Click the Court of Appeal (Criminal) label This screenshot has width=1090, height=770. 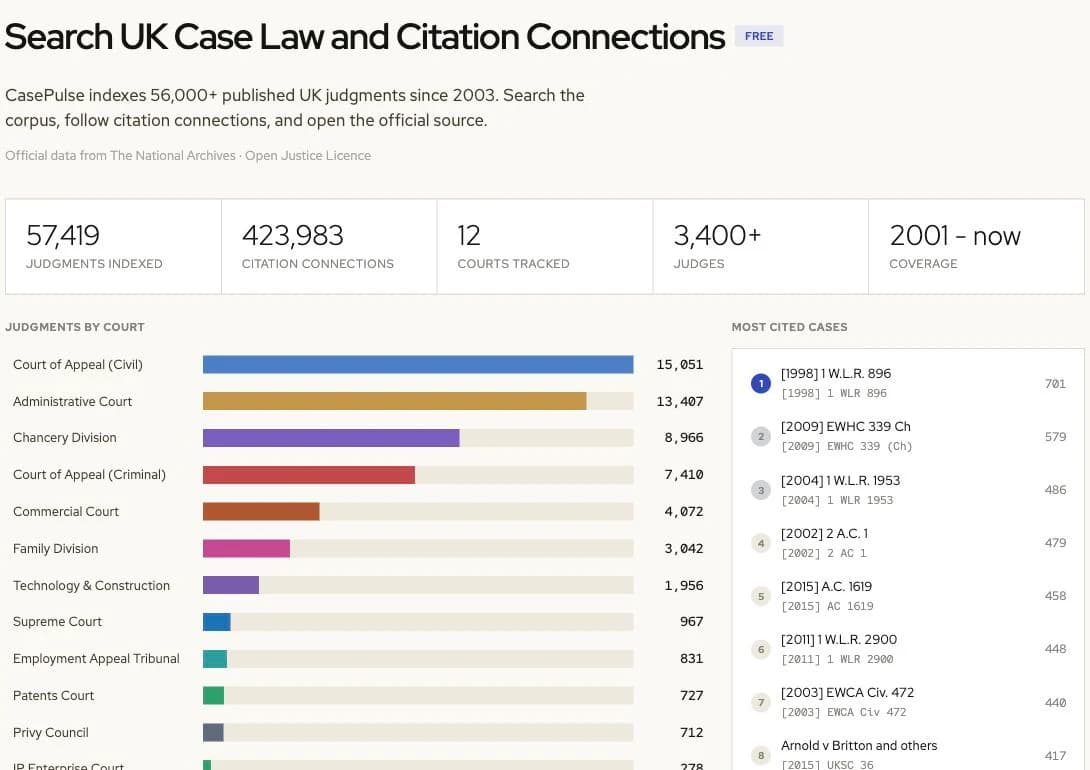90,475
